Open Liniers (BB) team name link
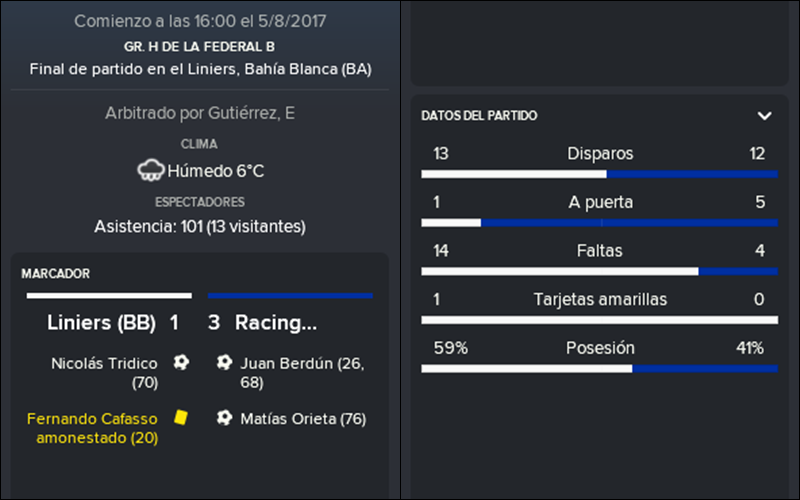The image size is (800, 500). pyautogui.click(x=101, y=323)
